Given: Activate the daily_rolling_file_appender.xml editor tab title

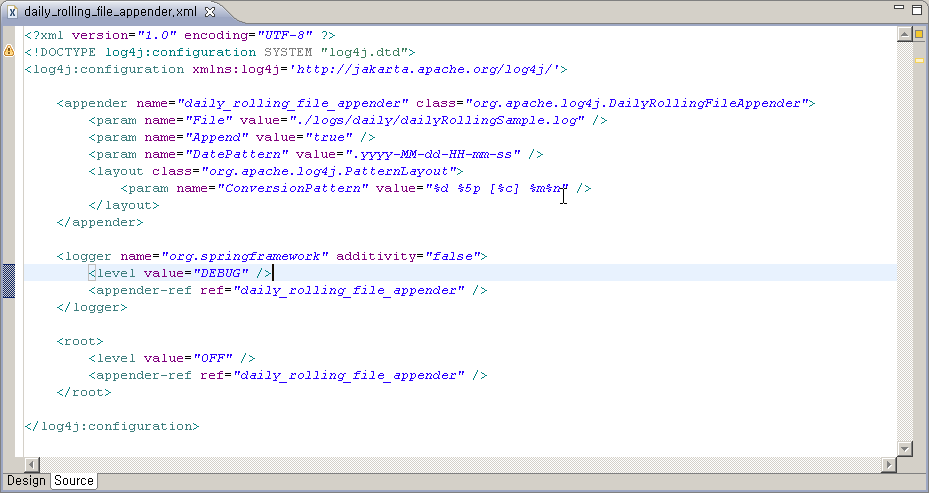Looking at the screenshot, I should (110, 13).
